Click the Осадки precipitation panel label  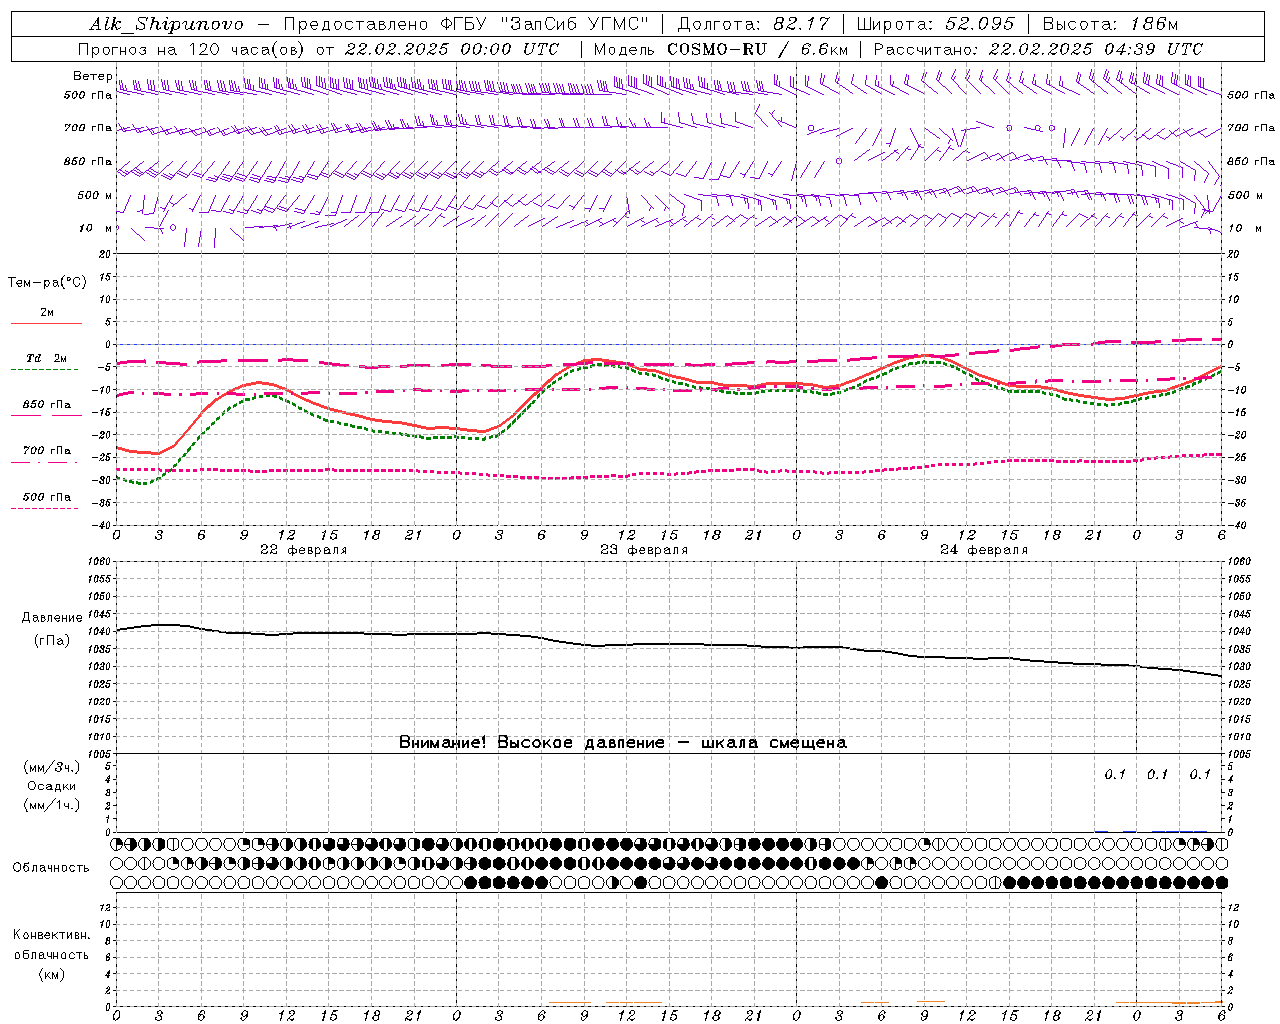tap(51, 786)
